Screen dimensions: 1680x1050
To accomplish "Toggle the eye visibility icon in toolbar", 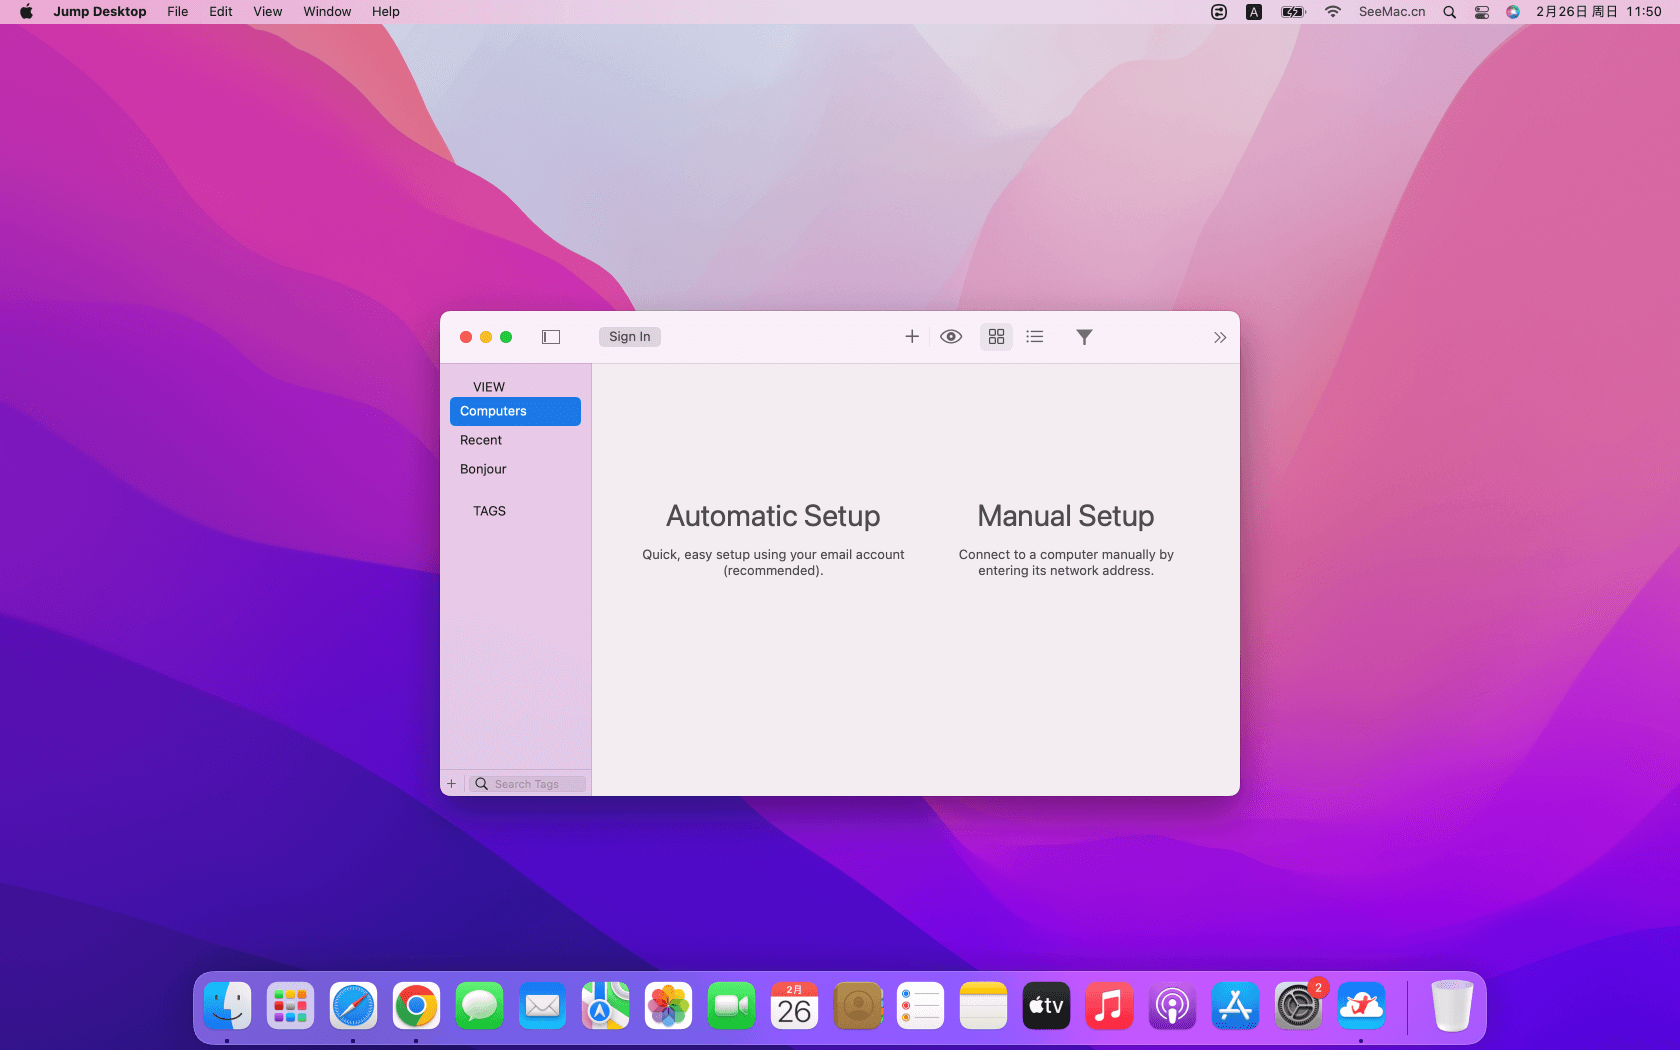I will click(951, 337).
